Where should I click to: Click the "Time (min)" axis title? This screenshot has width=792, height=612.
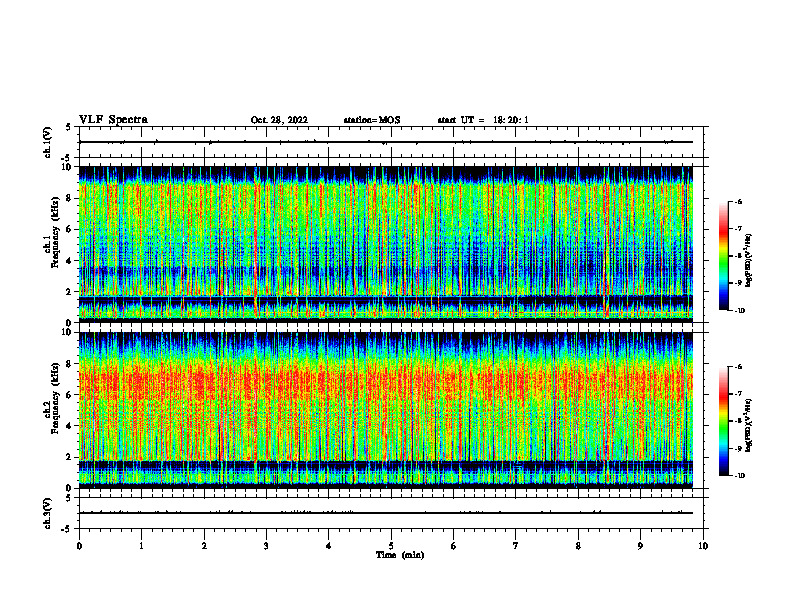[x=400, y=555]
